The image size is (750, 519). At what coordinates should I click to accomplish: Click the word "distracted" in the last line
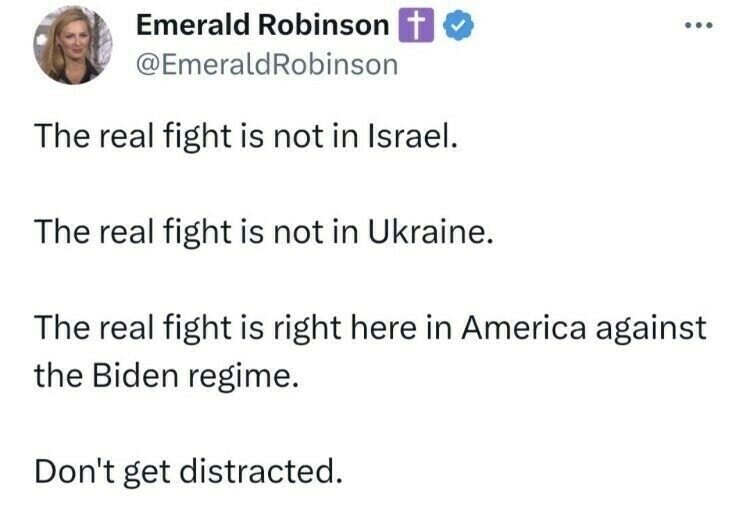(x=256, y=471)
